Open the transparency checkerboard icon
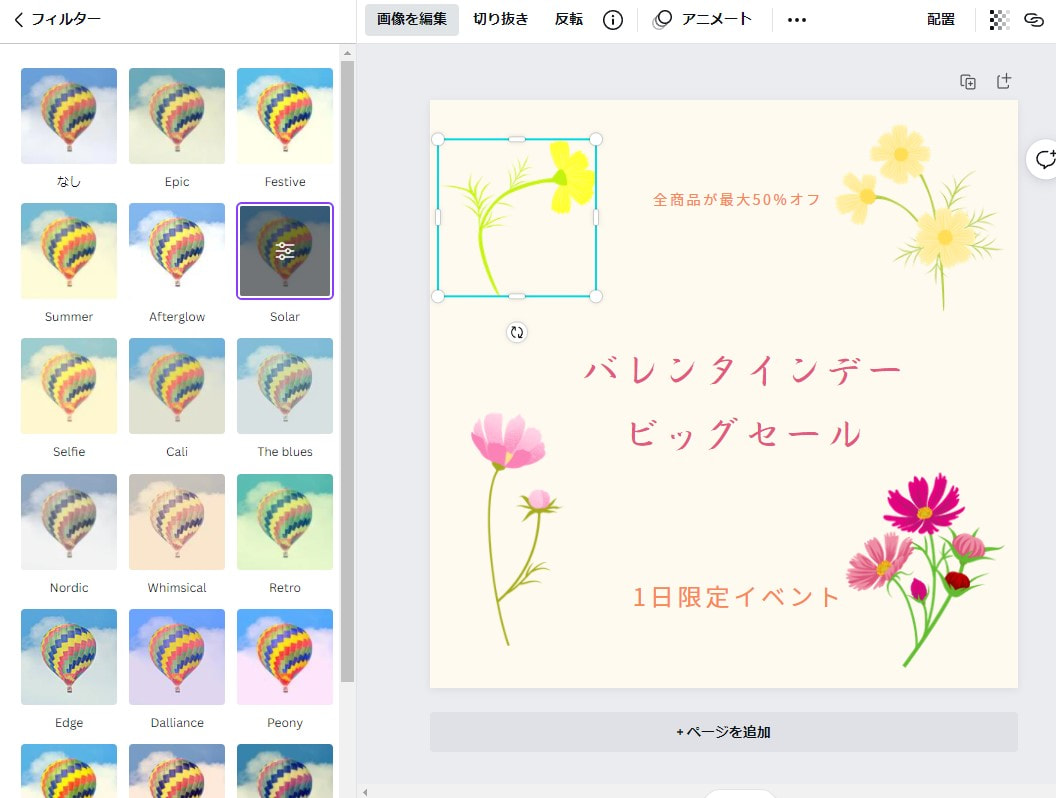Viewport: 1056px width, 798px height. coord(998,20)
